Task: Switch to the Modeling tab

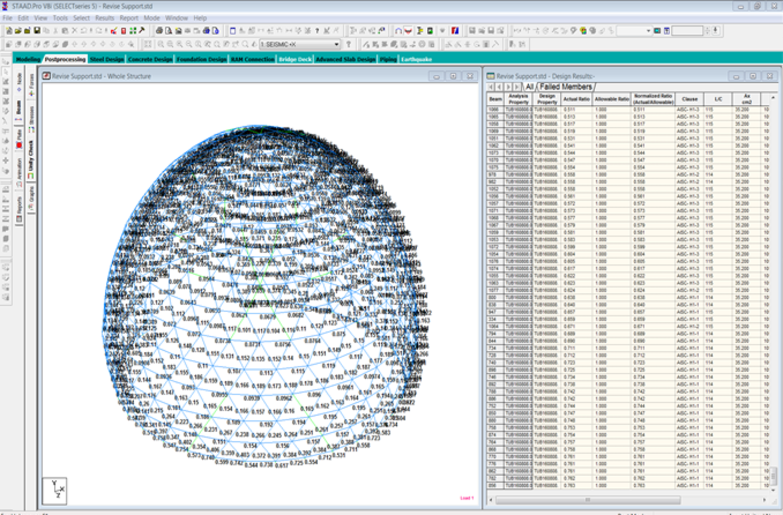Action: (28, 59)
